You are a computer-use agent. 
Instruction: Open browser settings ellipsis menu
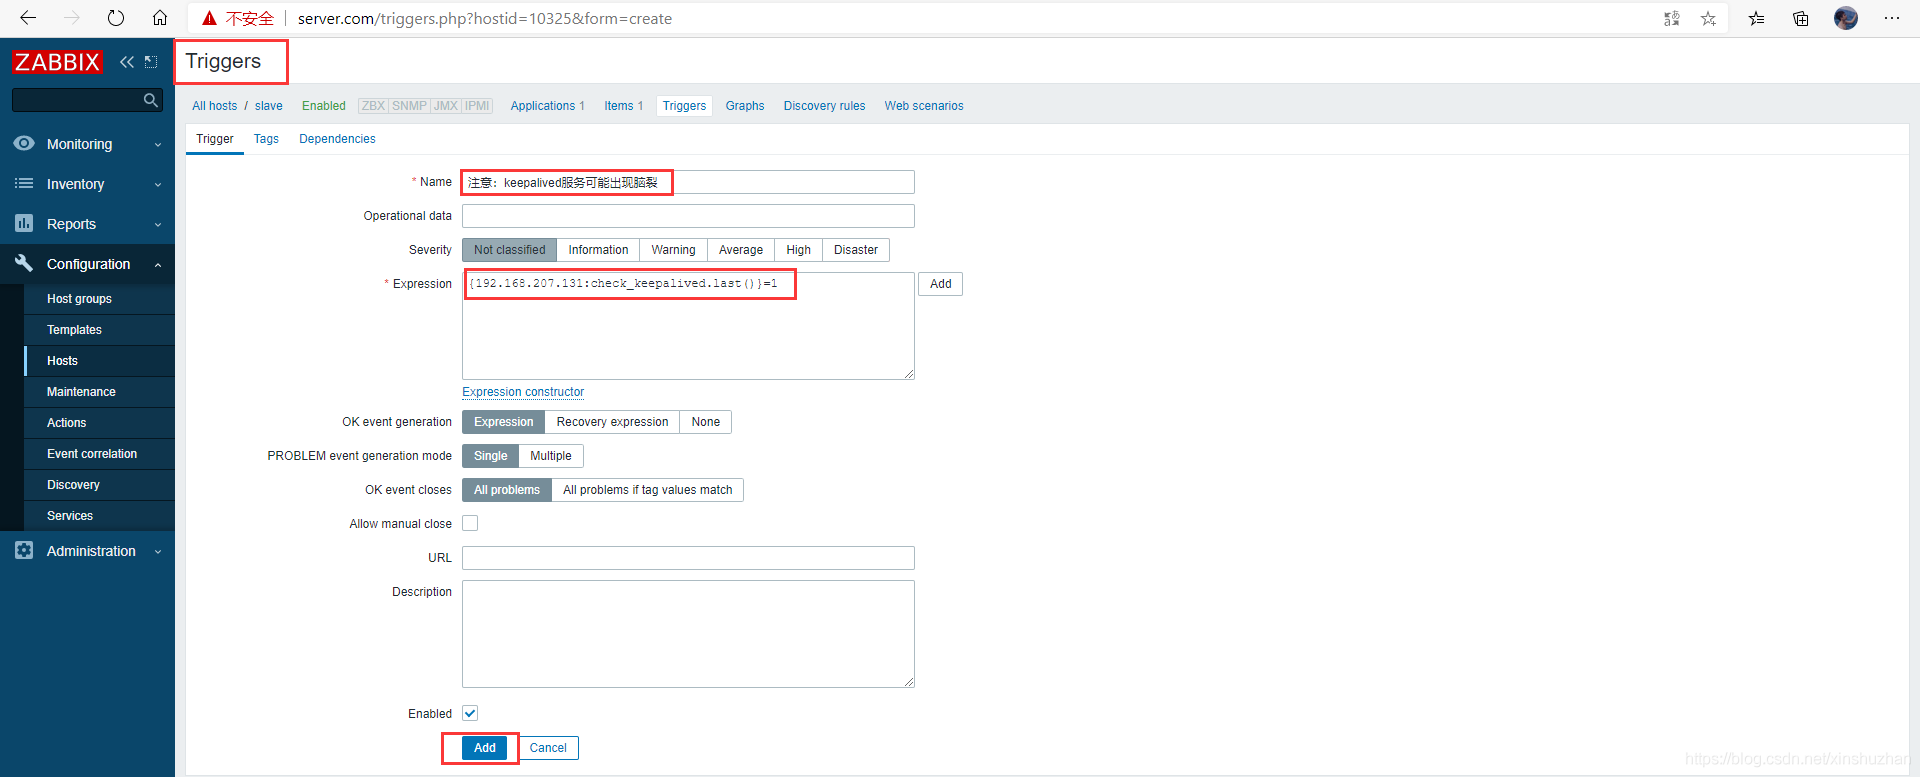(x=1892, y=18)
